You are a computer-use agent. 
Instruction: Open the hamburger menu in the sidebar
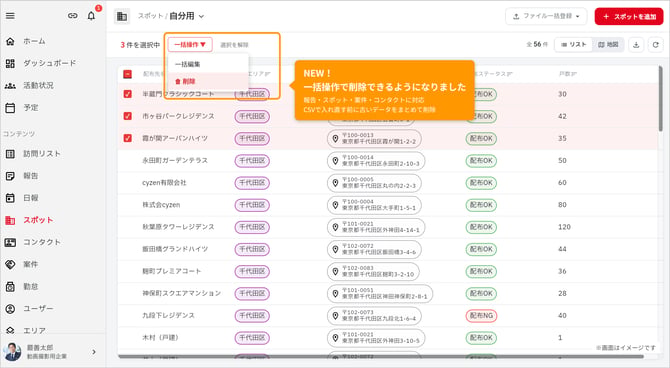point(10,16)
